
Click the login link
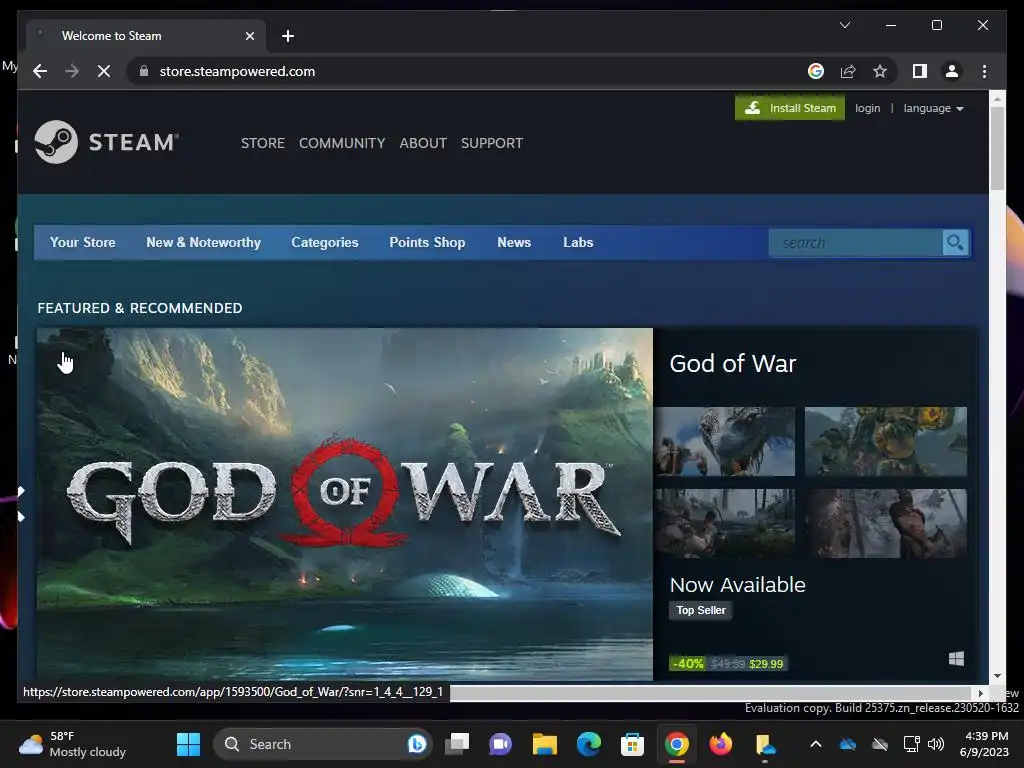click(x=867, y=108)
